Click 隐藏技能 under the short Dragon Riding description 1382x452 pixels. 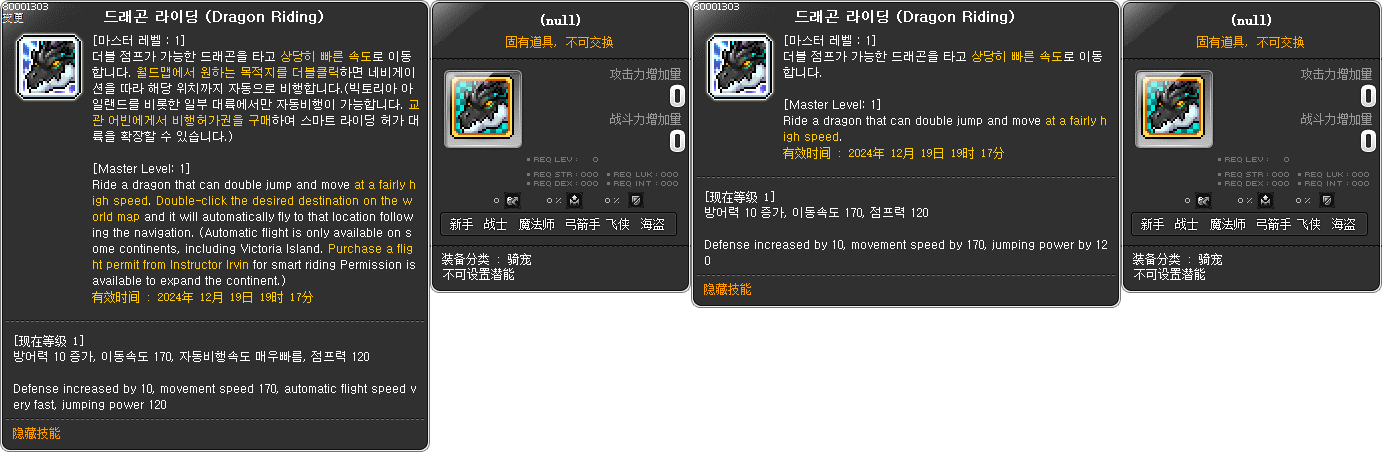coord(727,289)
